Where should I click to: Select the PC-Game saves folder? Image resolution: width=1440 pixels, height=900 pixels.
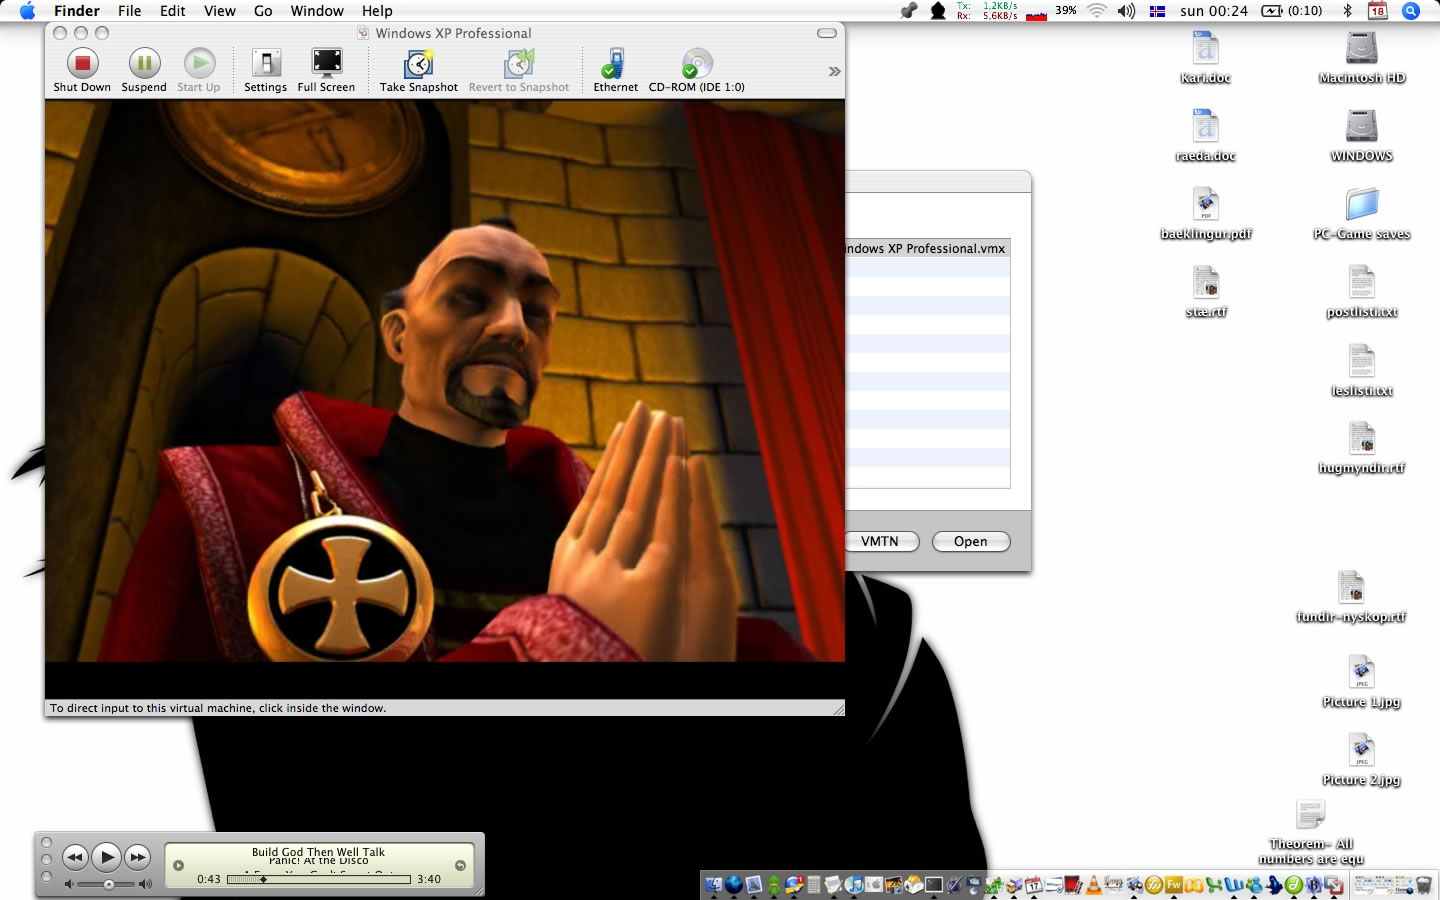pos(1361,214)
